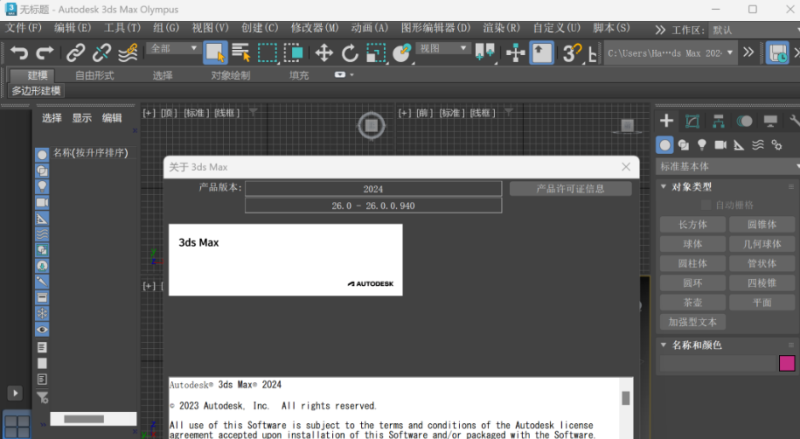The width and height of the screenshot is (800, 439).
Task: Click the pink object color swatch
Action: 786,363
